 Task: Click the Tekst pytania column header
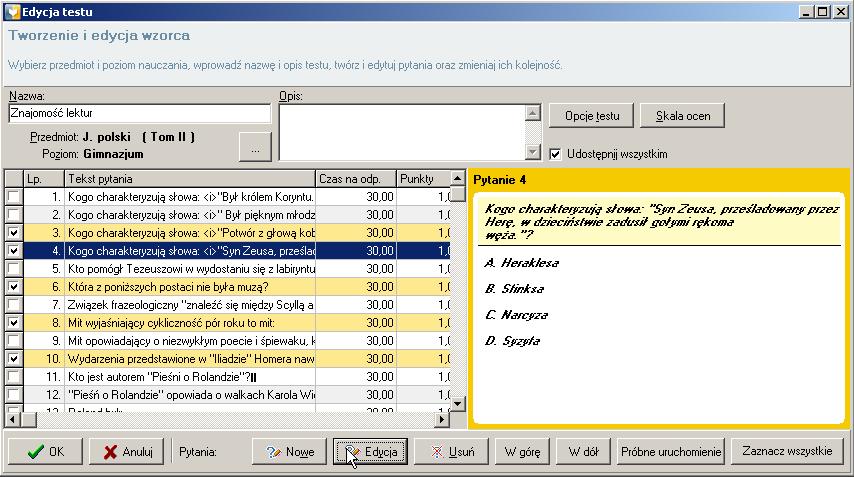coord(190,179)
